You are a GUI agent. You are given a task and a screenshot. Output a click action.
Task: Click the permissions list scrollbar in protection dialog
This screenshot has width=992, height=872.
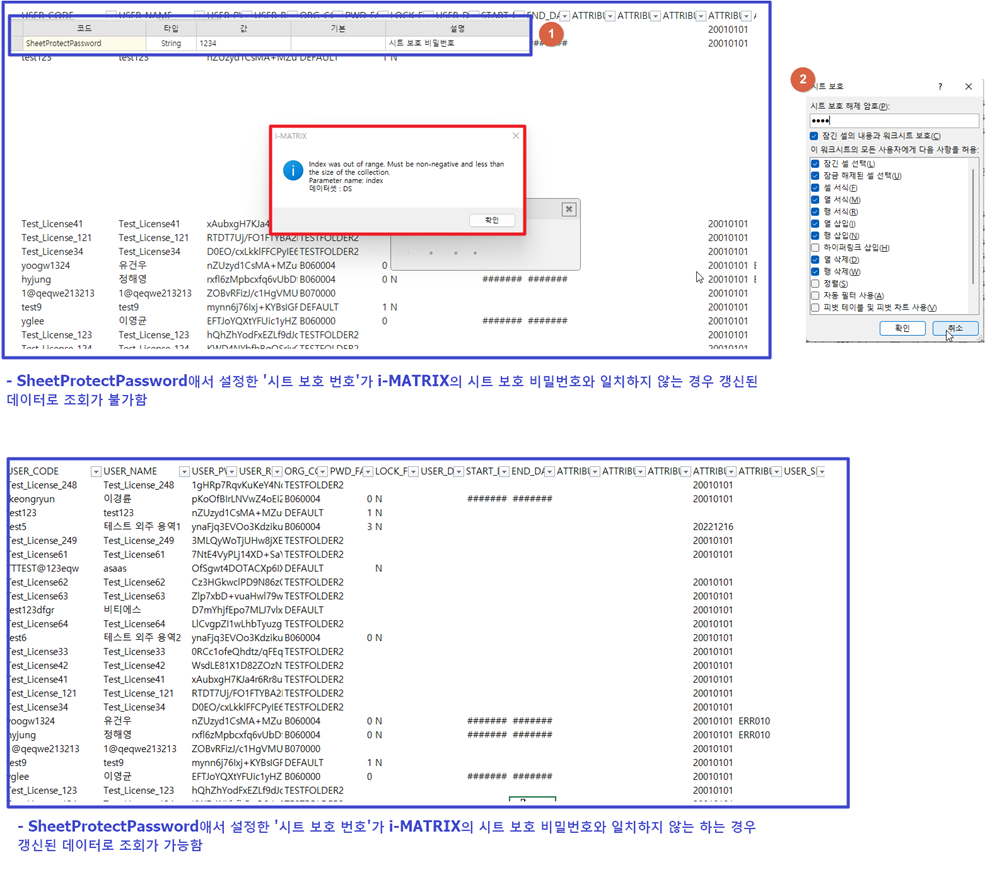(974, 226)
